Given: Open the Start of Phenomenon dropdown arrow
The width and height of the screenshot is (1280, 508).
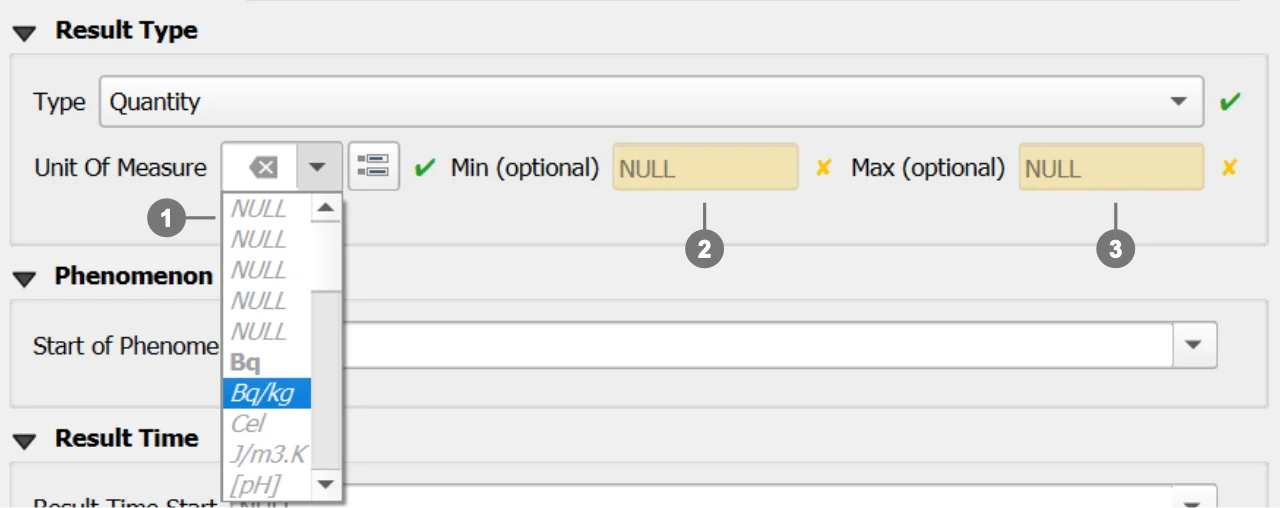Looking at the screenshot, I should click(x=1192, y=344).
